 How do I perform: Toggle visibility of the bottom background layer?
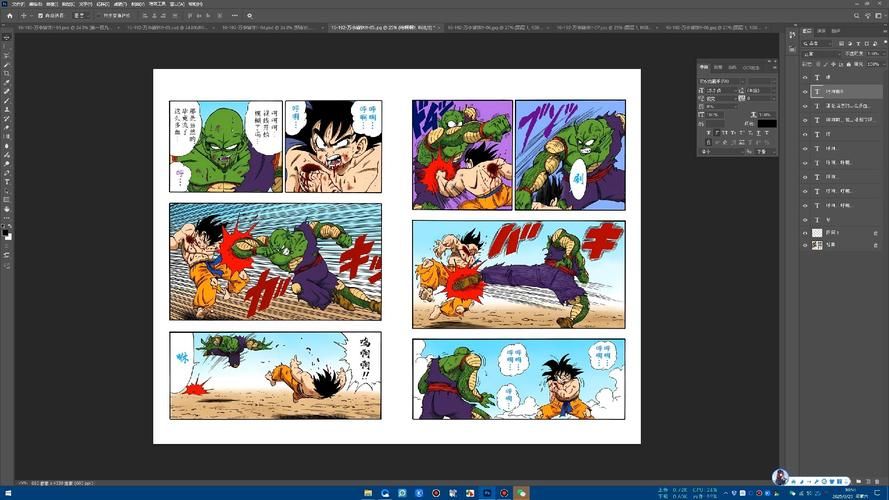tap(805, 245)
